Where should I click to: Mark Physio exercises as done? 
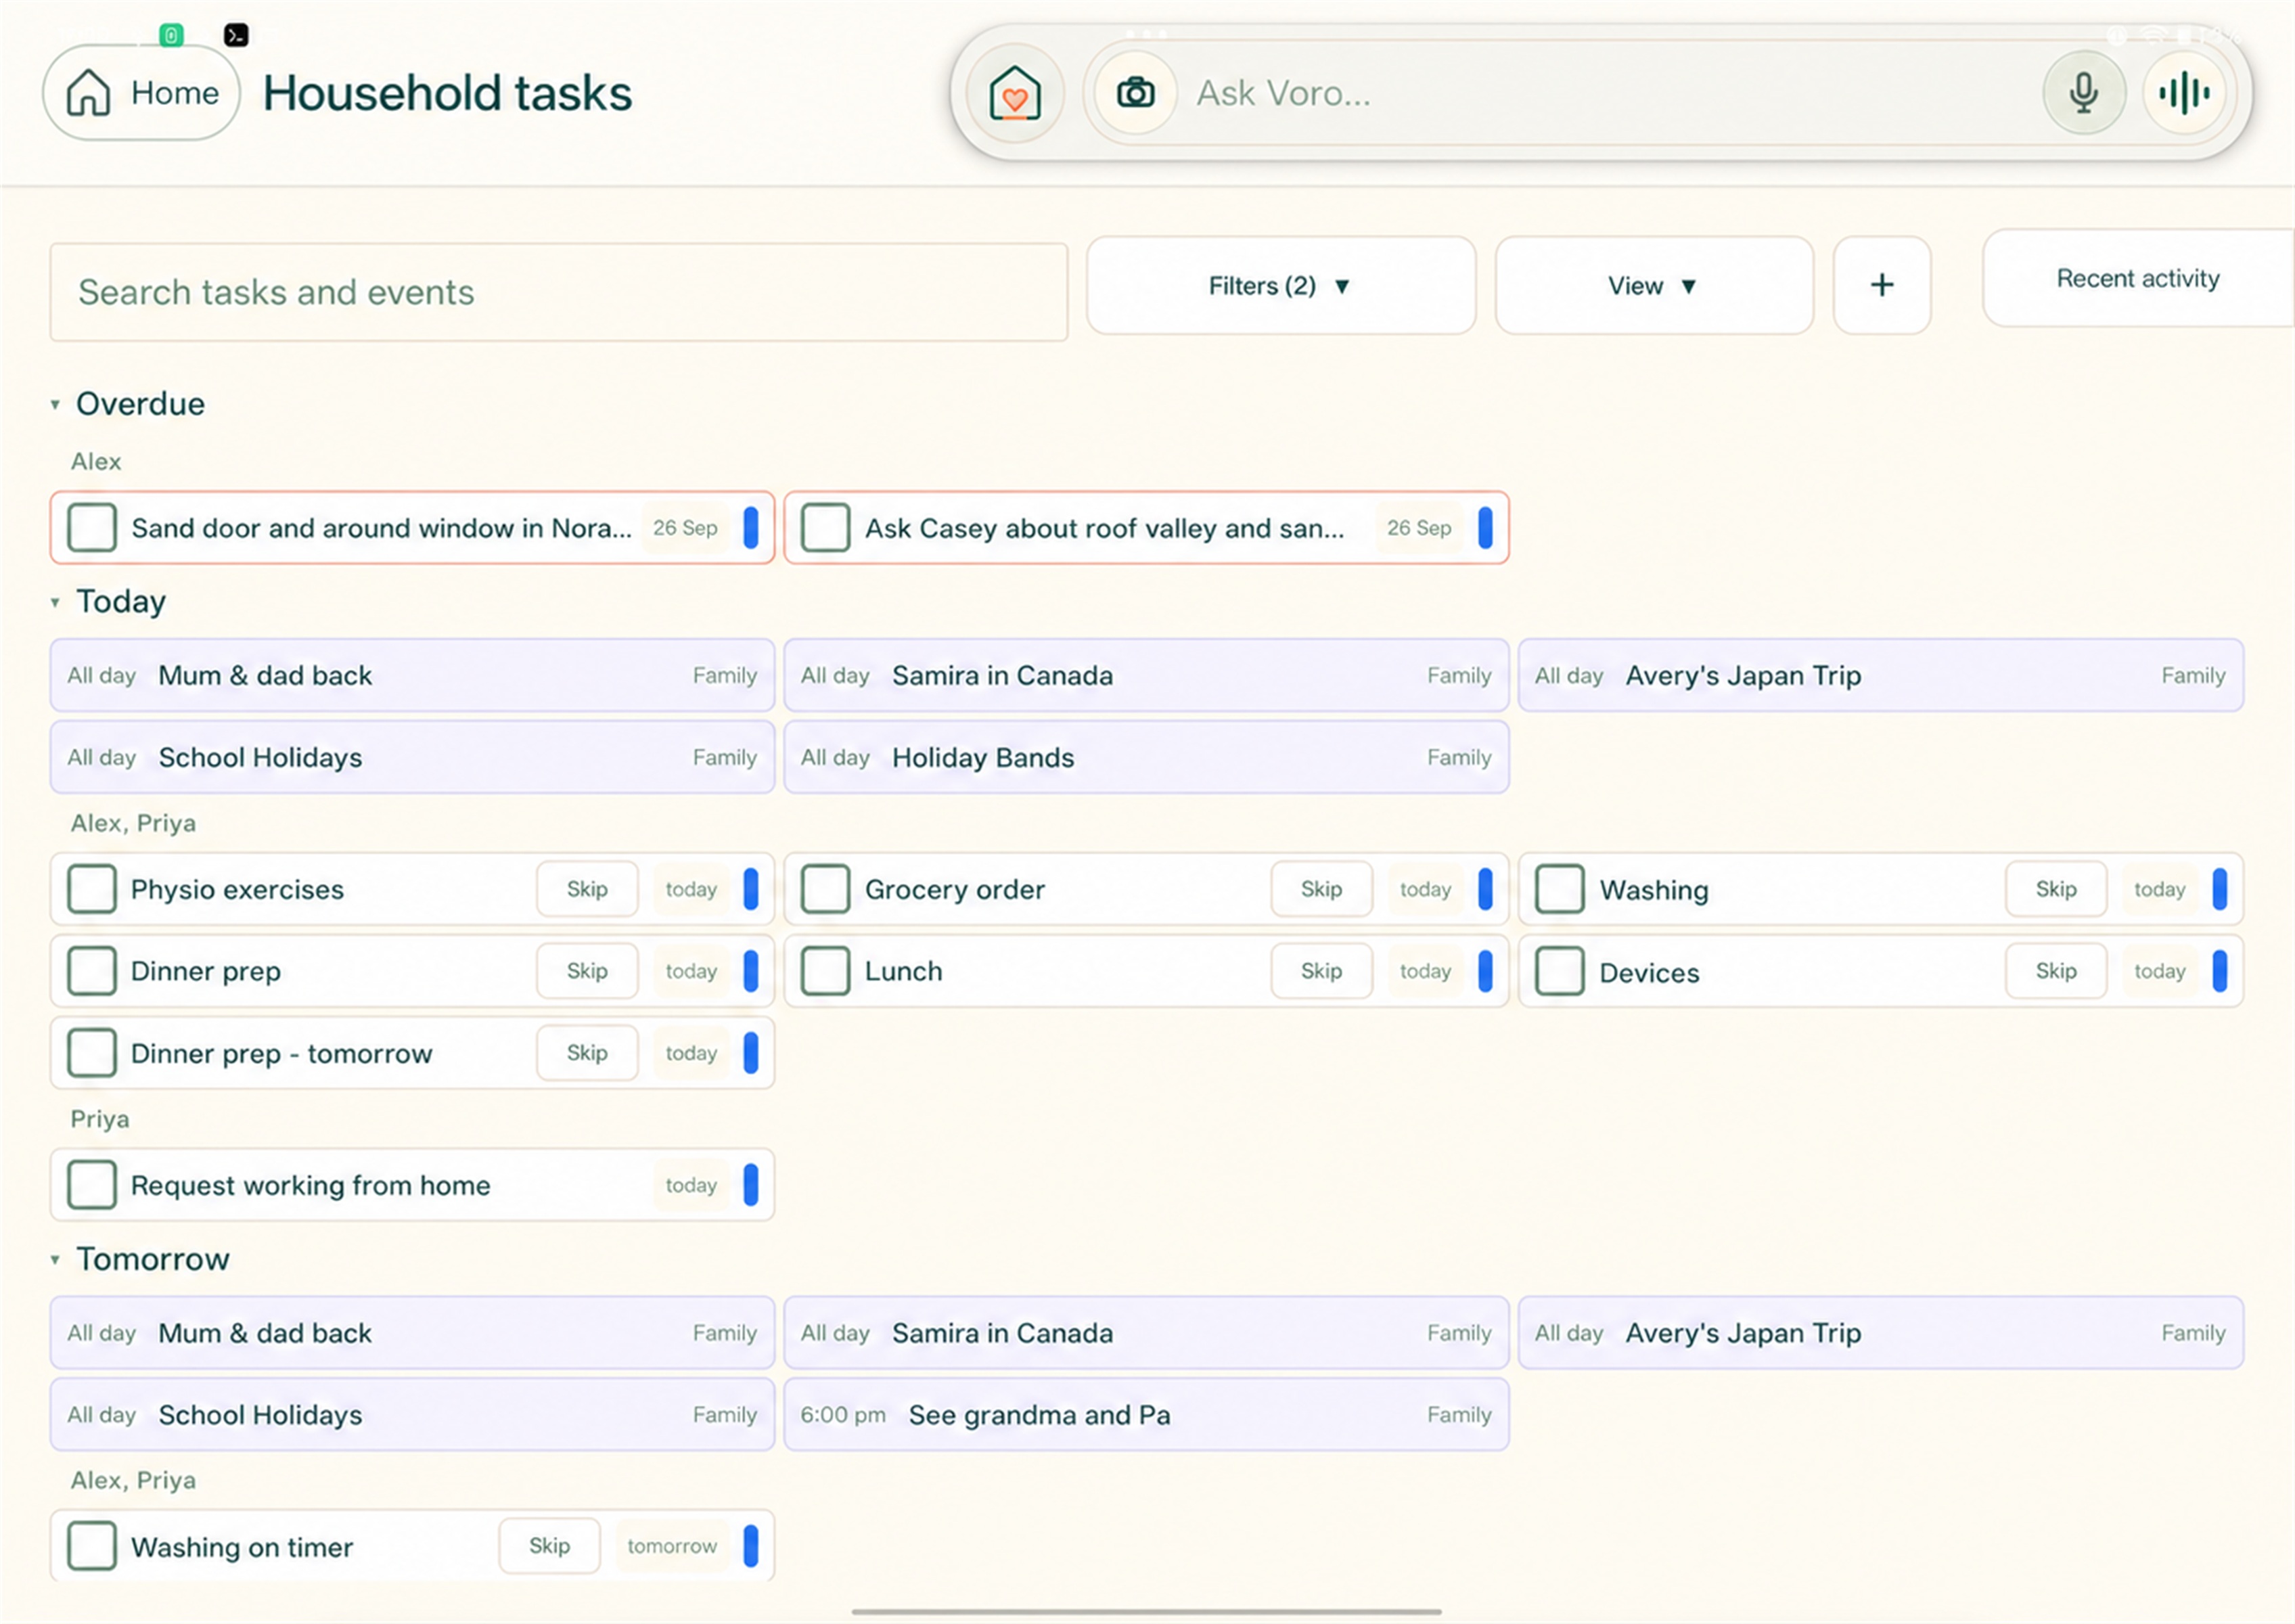point(92,889)
